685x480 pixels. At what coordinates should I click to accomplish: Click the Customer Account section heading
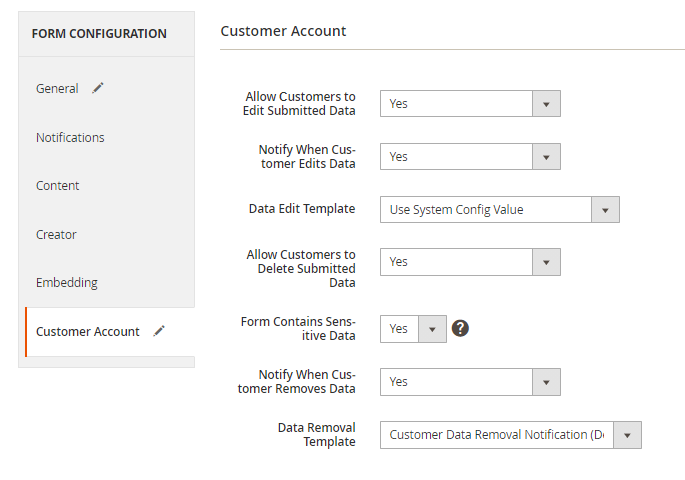[x=283, y=31]
